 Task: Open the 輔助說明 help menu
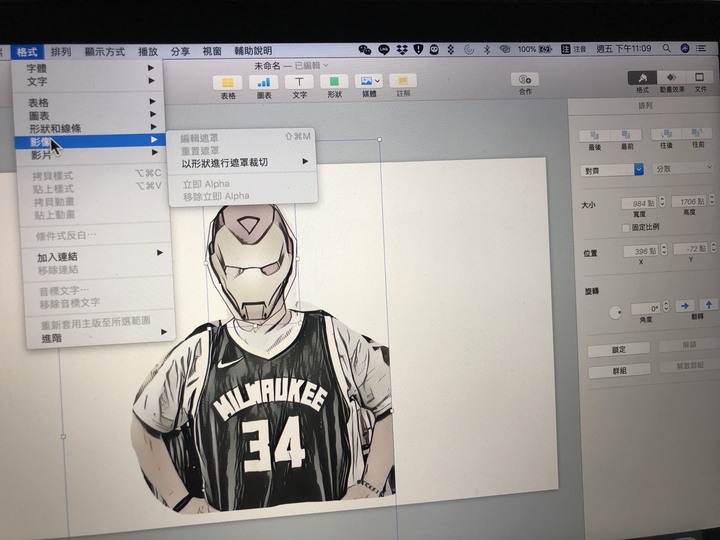tap(253, 51)
